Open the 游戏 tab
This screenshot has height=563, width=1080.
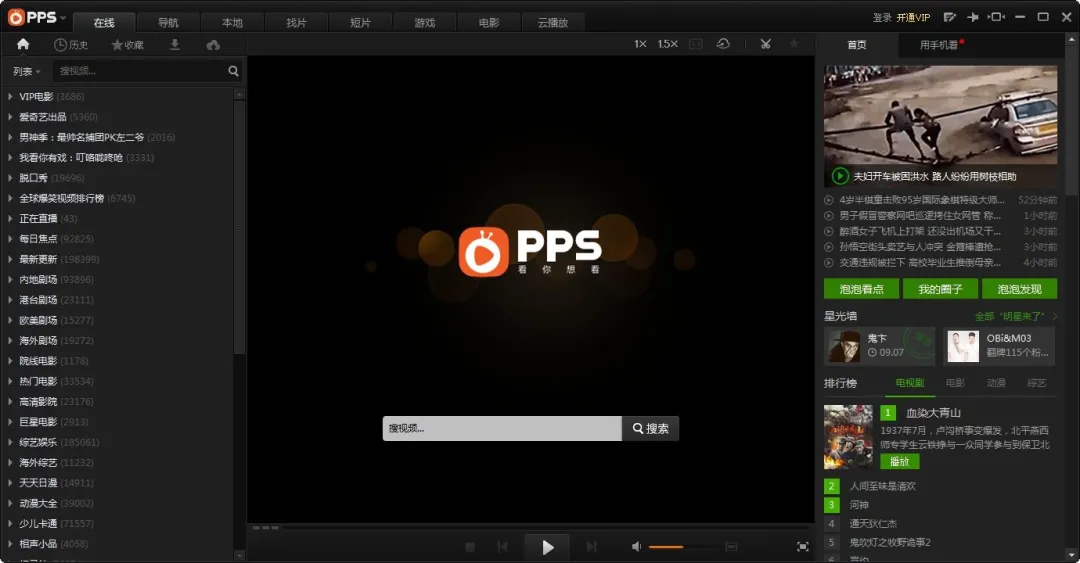pos(424,23)
